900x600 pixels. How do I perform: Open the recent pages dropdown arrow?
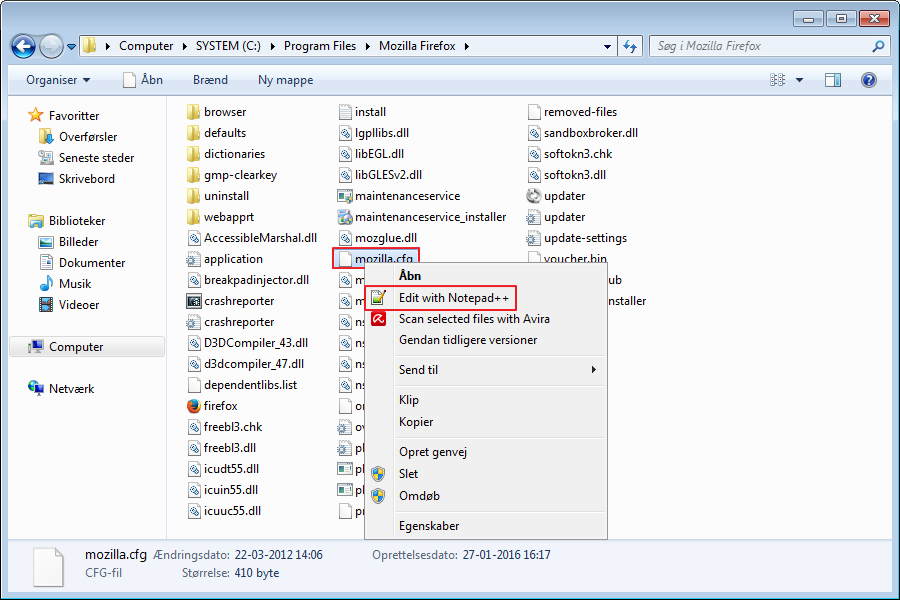[71, 47]
